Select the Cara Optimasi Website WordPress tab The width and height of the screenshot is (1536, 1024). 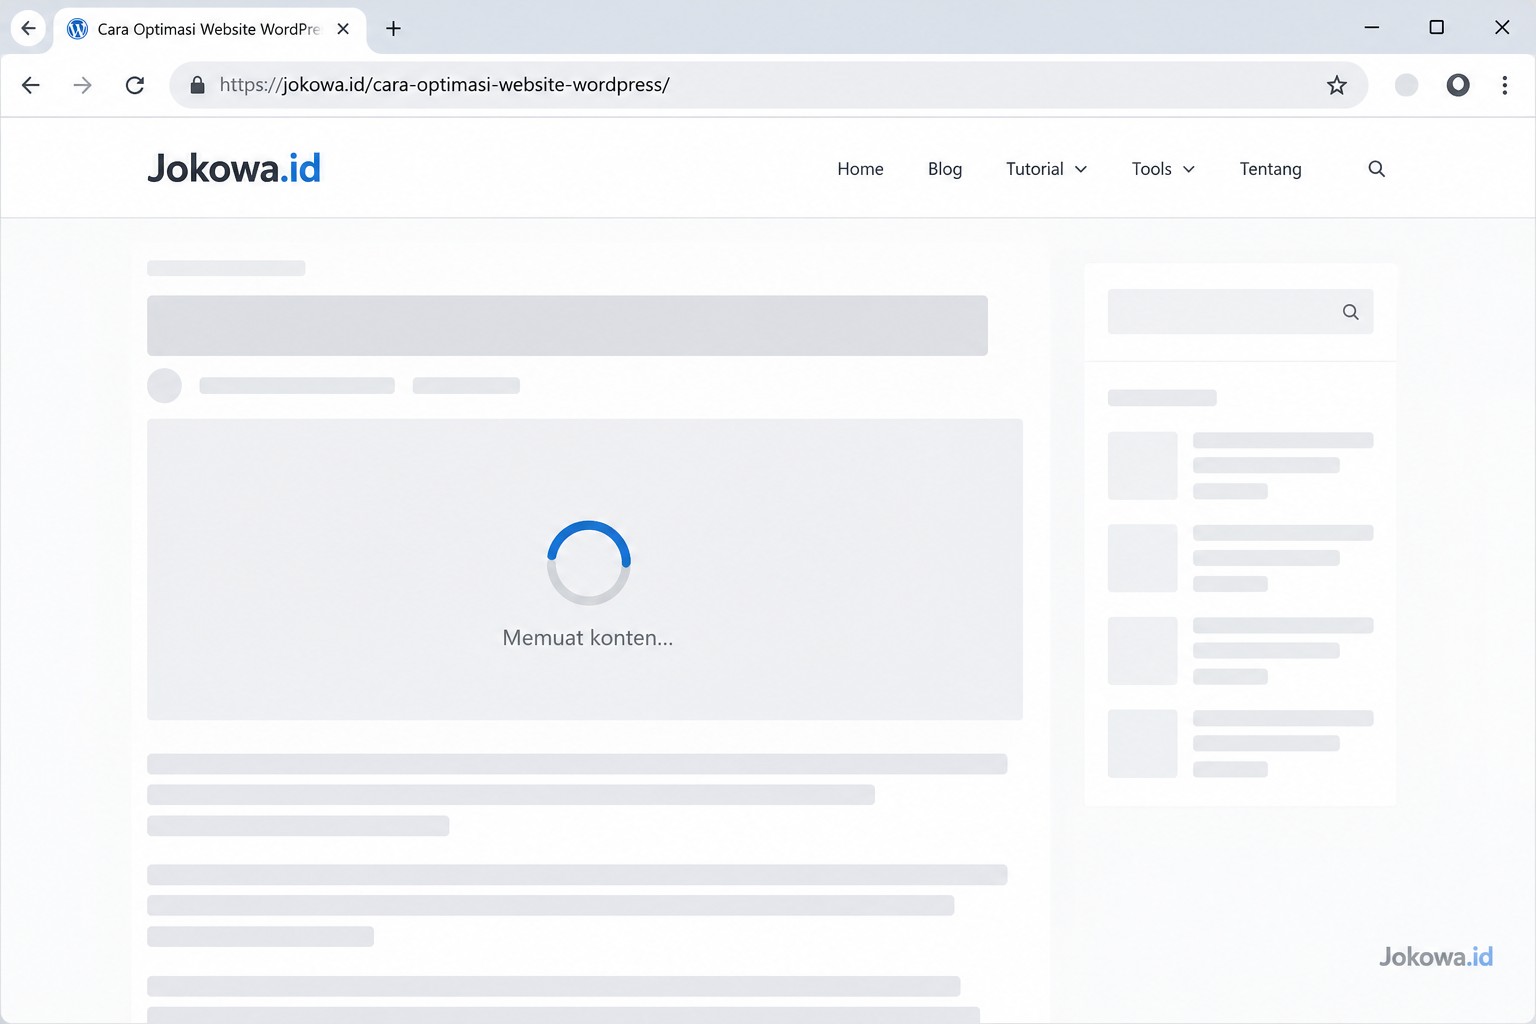[210, 29]
